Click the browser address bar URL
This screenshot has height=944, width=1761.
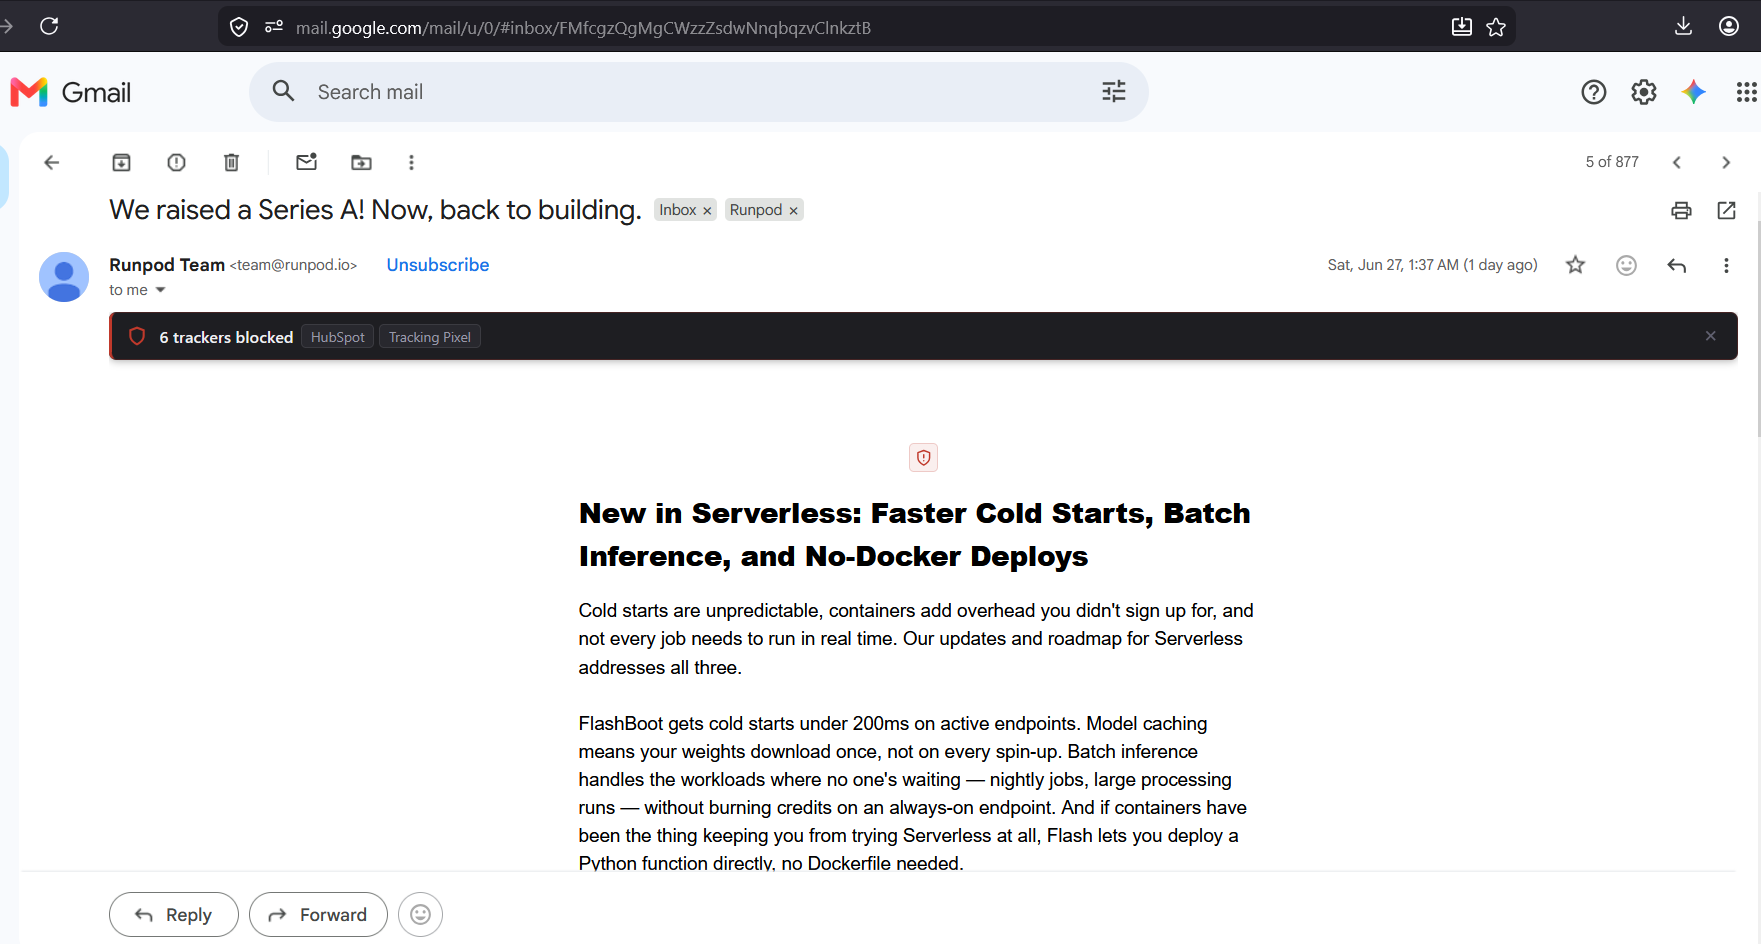coord(583,28)
